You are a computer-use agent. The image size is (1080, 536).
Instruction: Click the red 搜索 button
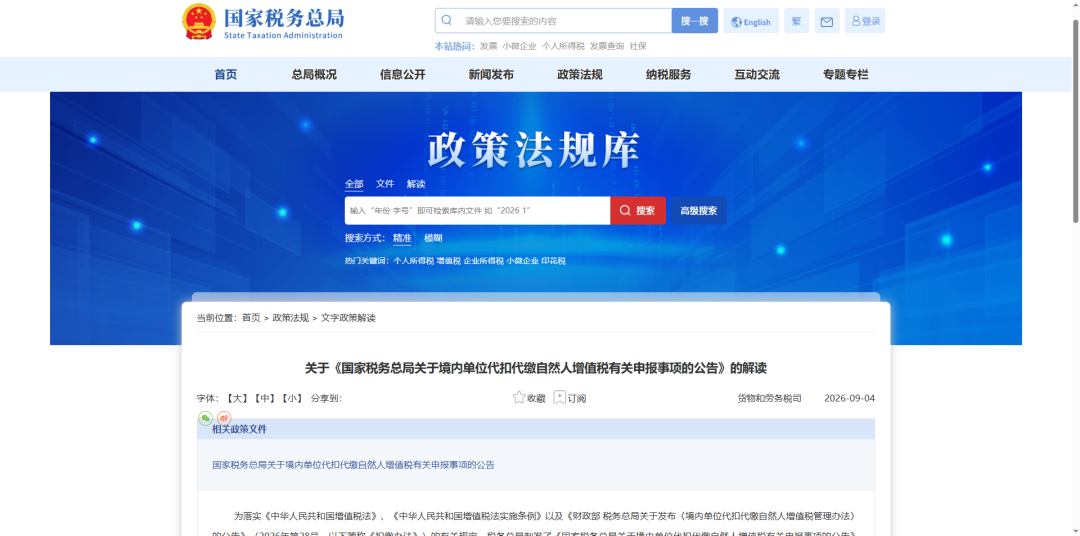point(638,211)
